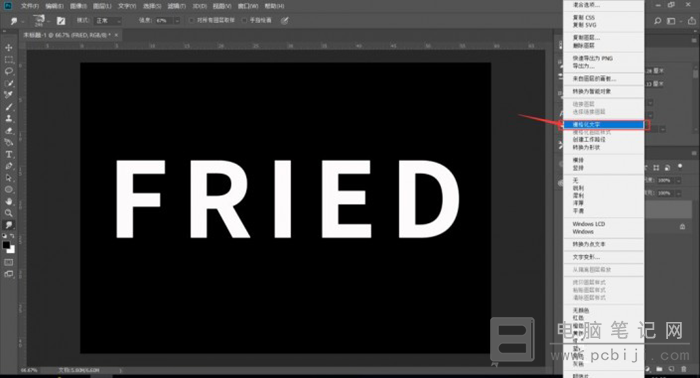The image size is (700, 378).
Task: Open the 视图 menu
Action: 222,6
